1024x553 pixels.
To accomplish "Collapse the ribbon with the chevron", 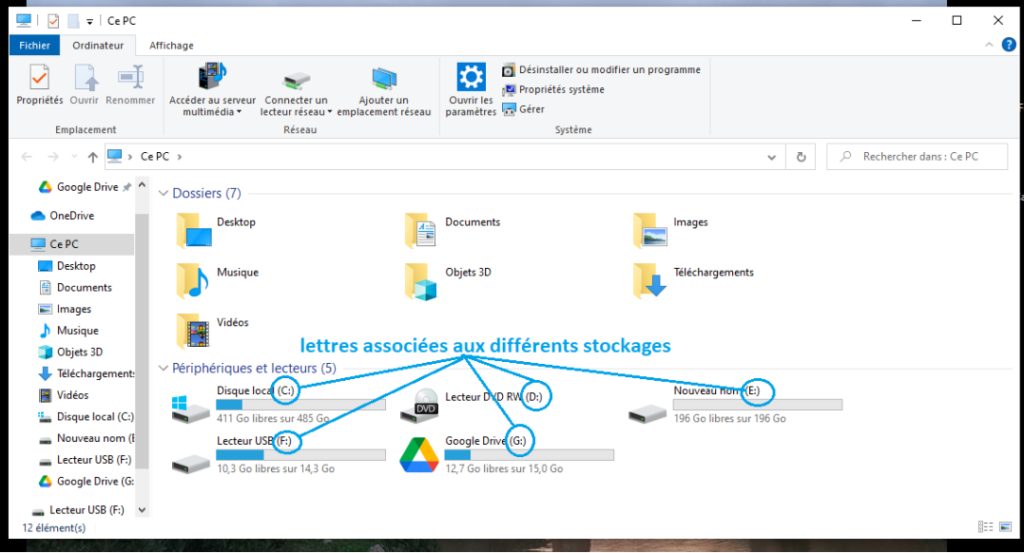I will (989, 44).
